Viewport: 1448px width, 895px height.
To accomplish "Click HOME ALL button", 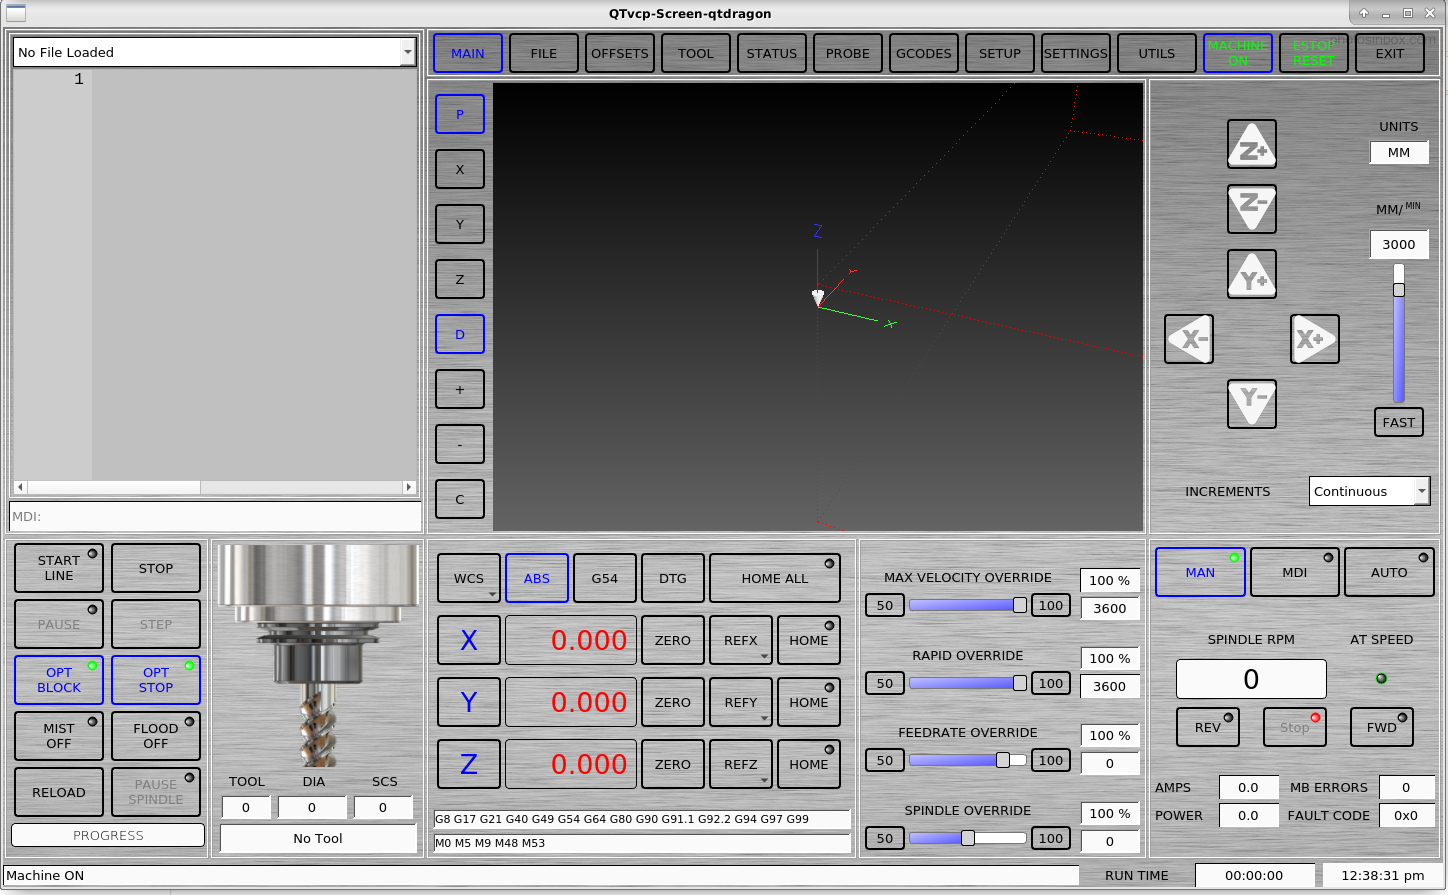I will (x=775, y=578).
